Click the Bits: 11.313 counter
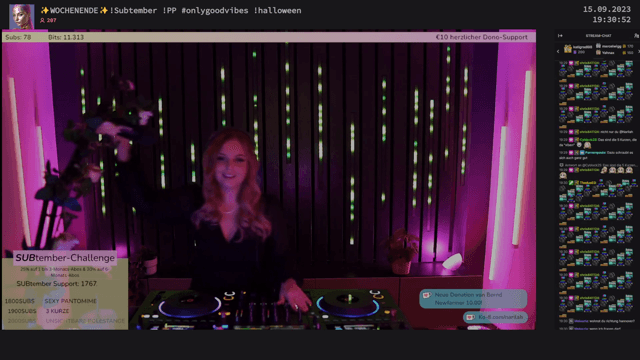The image size is (640, 360). pos(66,37)
